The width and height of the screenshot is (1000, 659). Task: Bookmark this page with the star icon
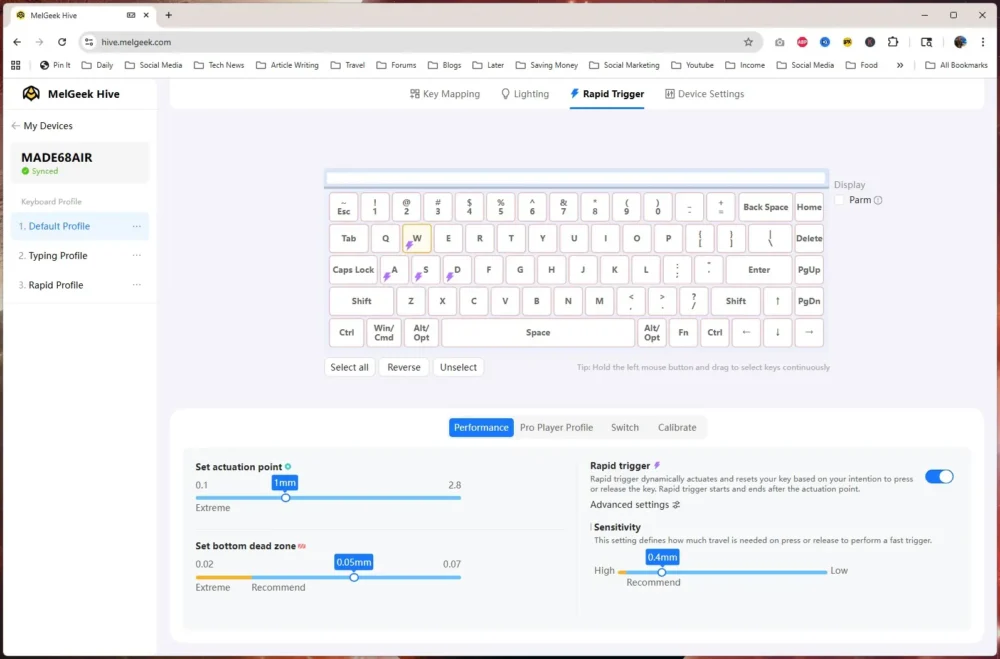[748, 42]
